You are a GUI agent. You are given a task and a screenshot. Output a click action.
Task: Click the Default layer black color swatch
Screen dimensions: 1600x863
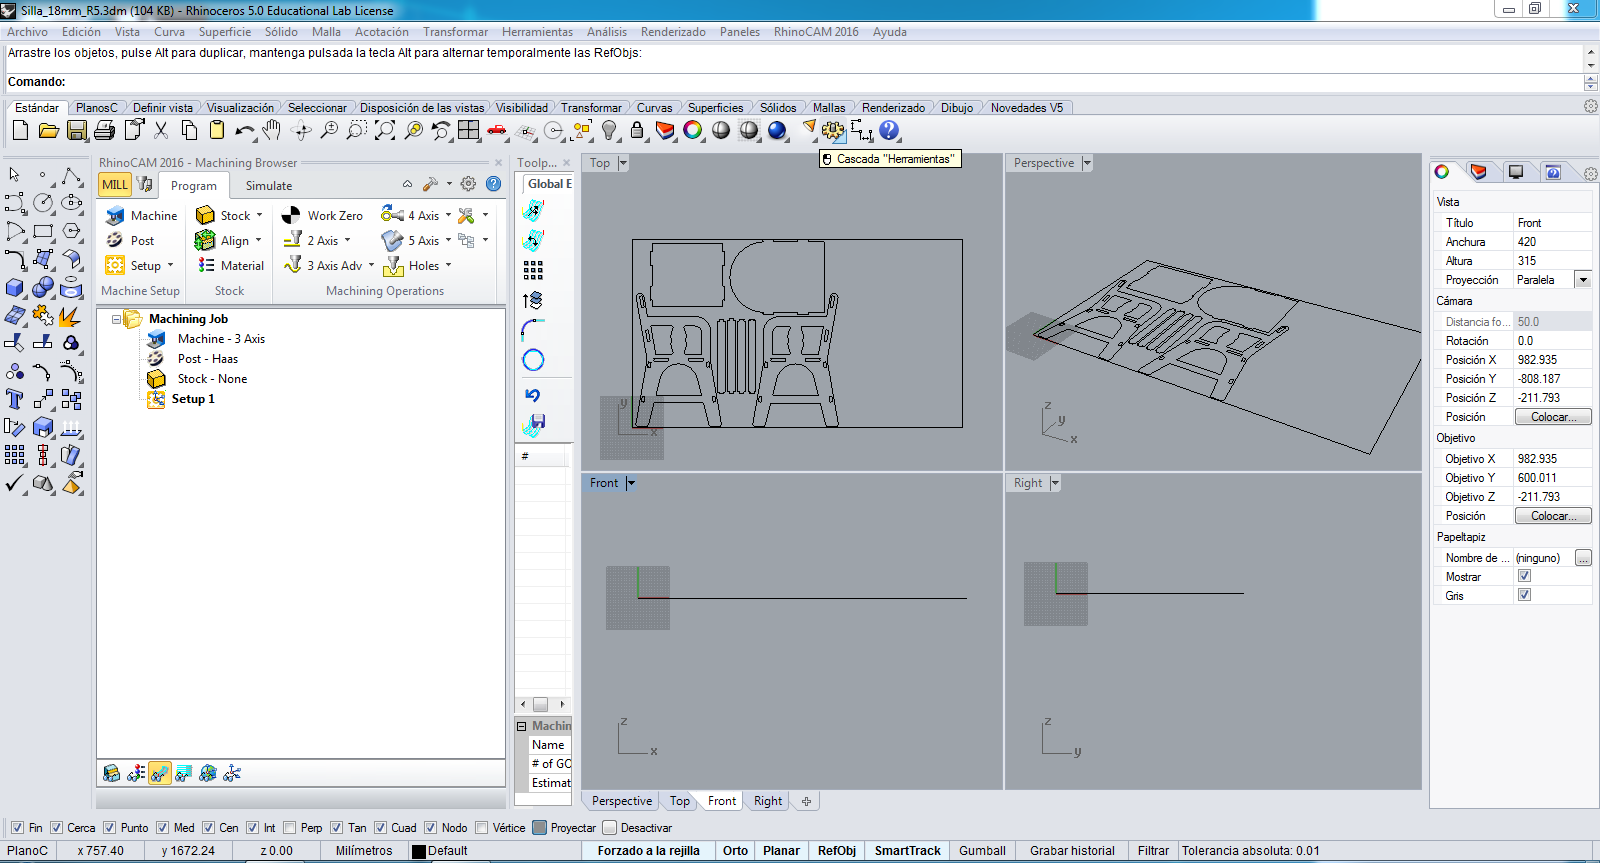coord(419,851)
